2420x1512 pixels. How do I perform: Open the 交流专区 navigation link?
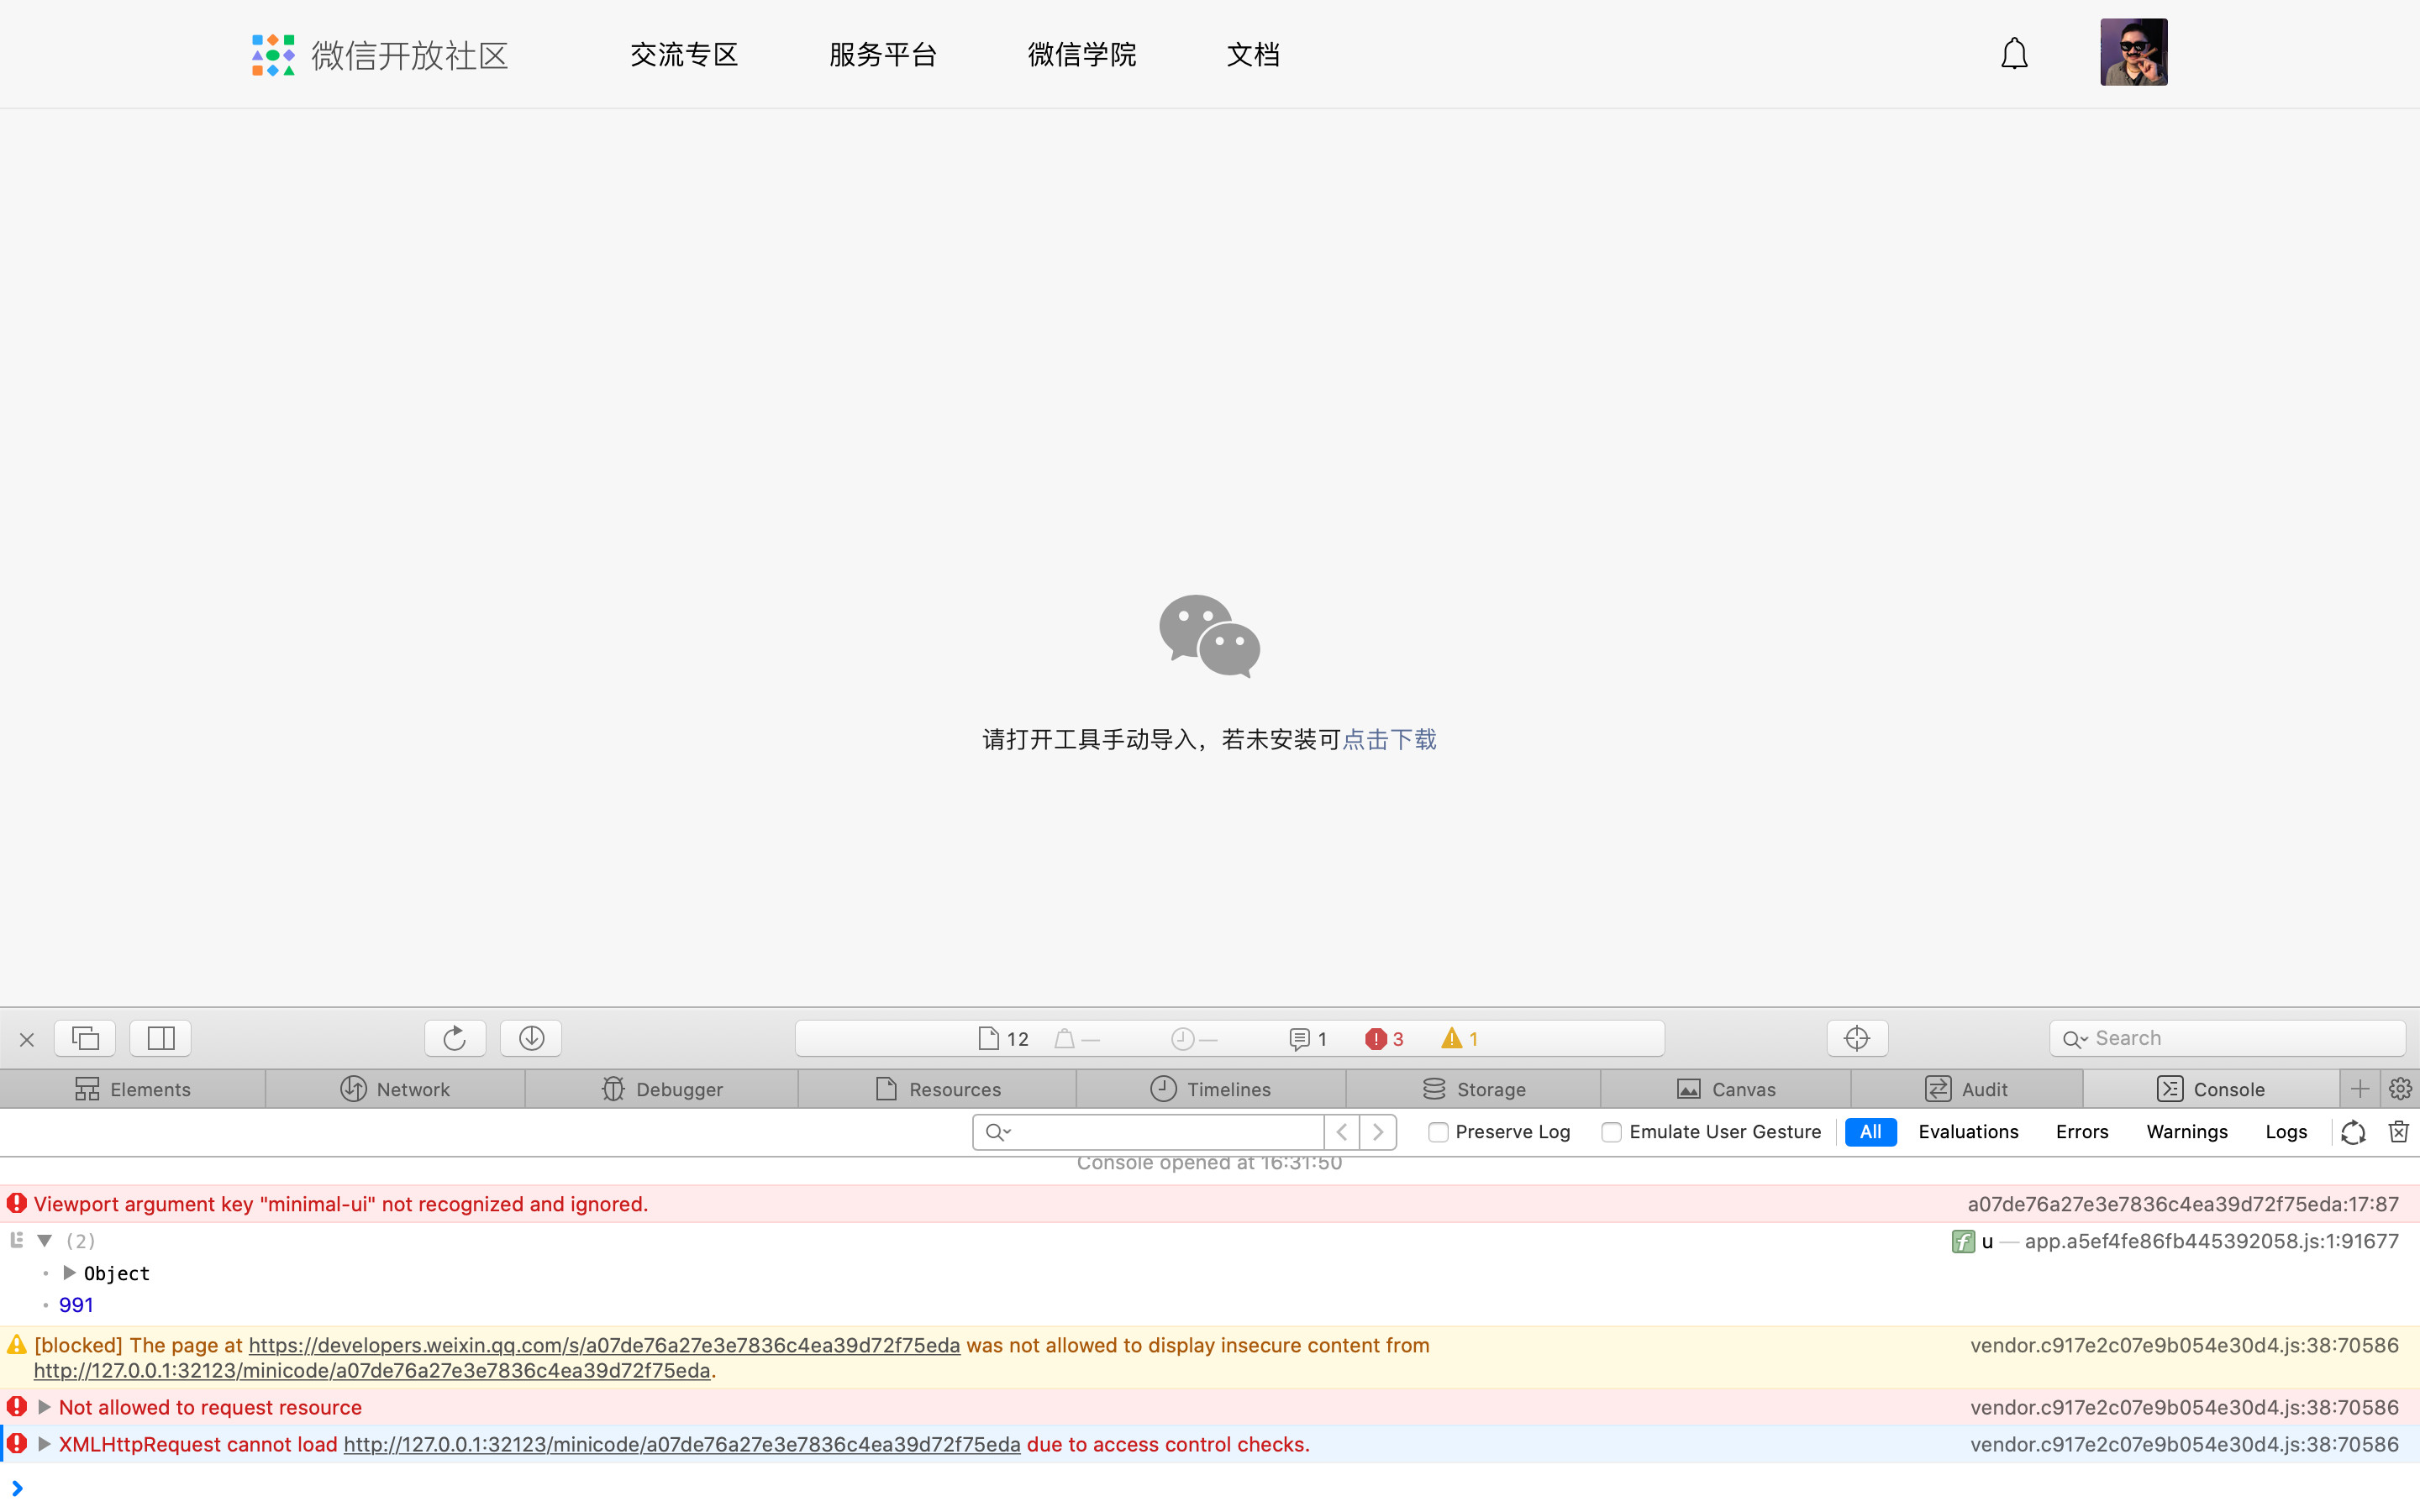(684, 55)
